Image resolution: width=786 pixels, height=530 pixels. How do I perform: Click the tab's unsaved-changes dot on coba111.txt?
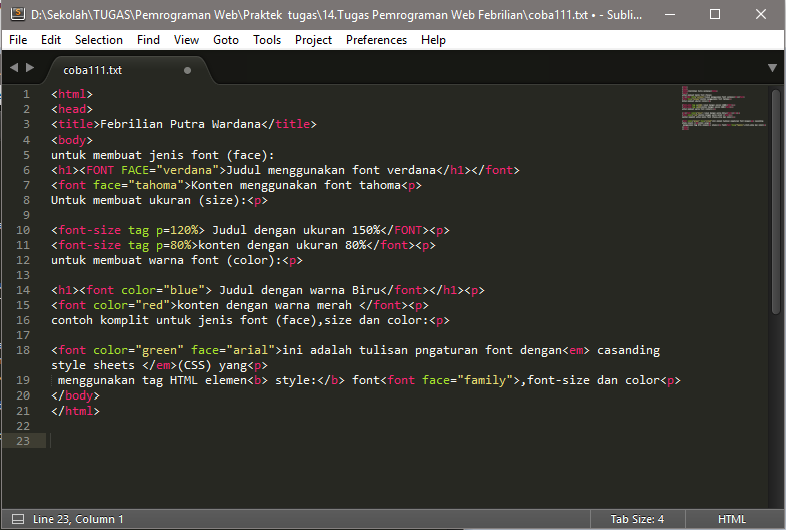pos(187,70)
